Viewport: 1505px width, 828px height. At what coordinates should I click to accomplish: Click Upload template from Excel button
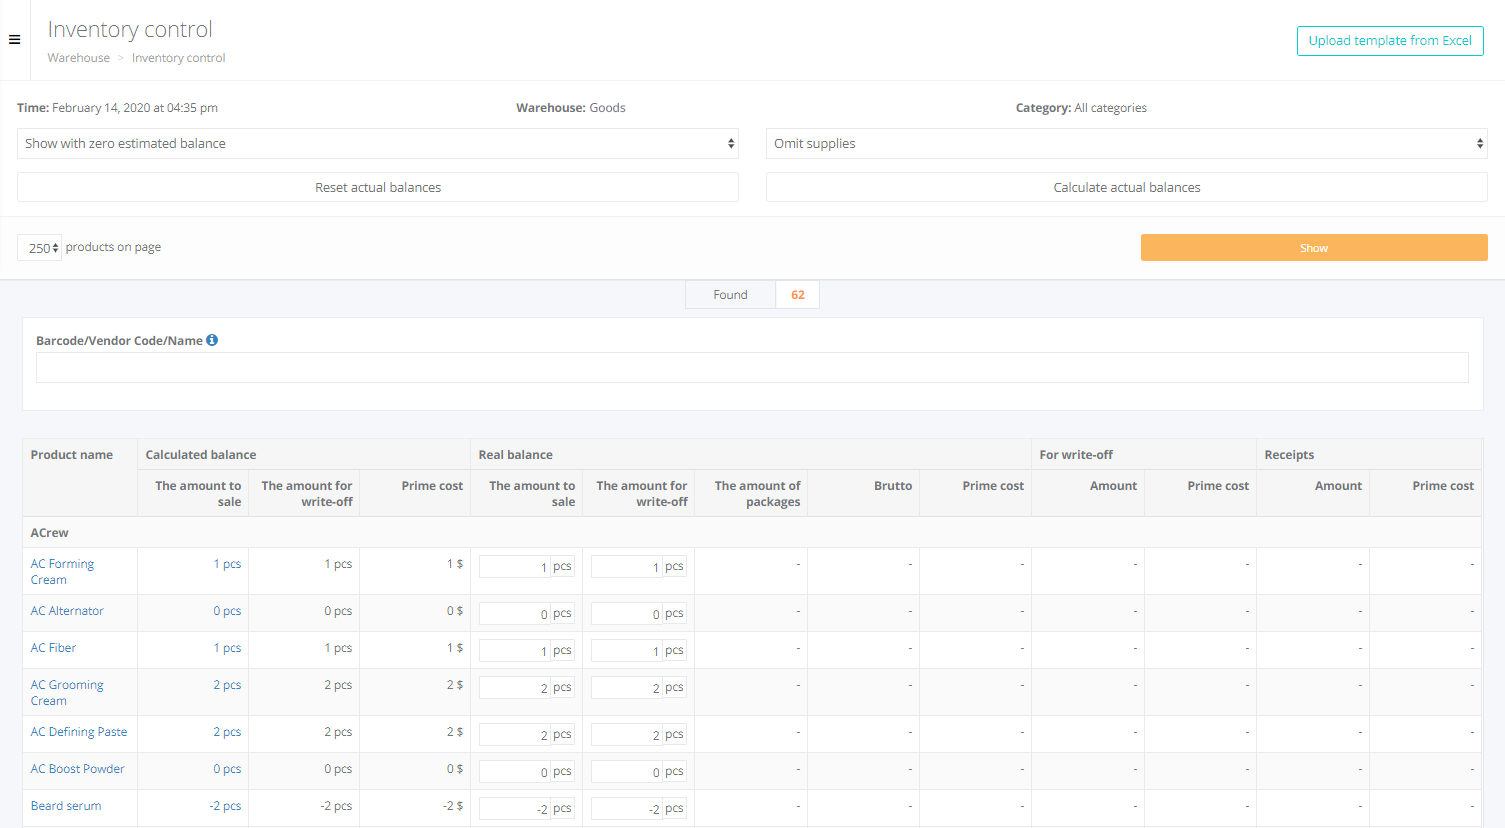pyautogui.click(x=1389, y=41)
